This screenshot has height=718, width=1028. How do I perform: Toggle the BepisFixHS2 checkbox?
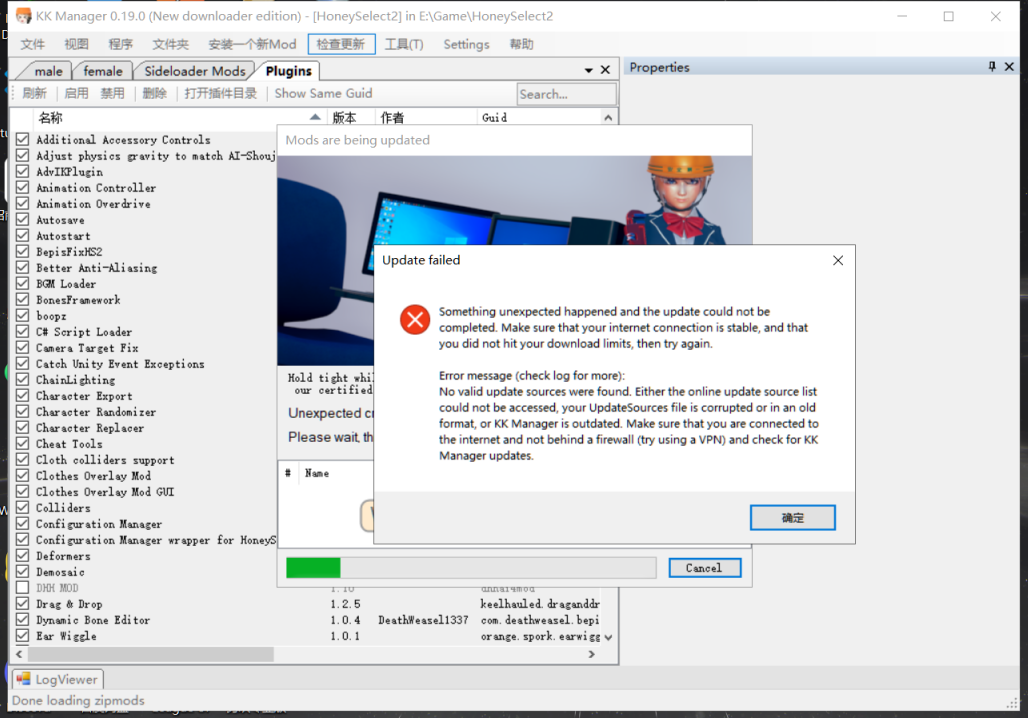tap(23, 252)
